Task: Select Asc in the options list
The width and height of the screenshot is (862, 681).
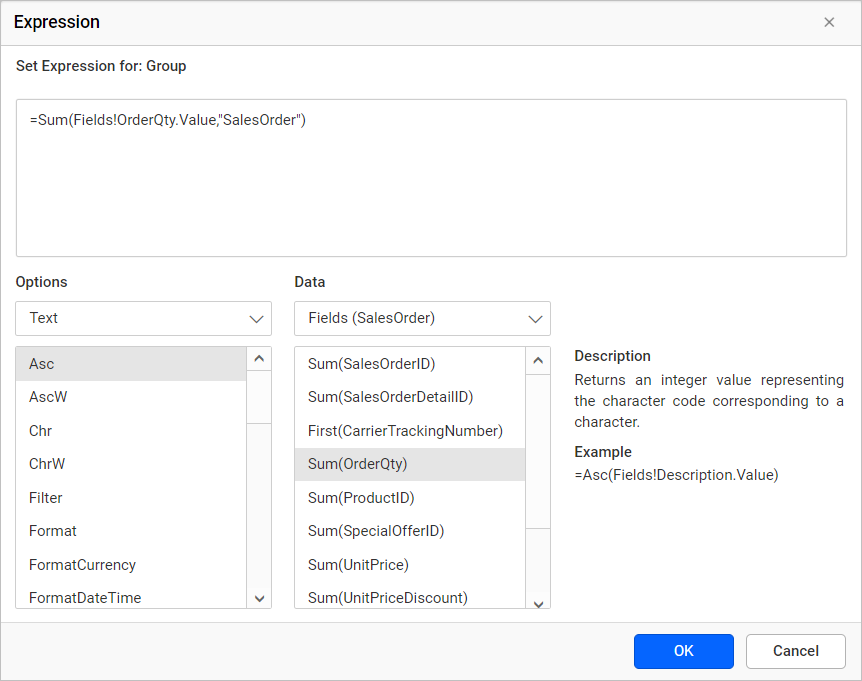Action: 131,364
